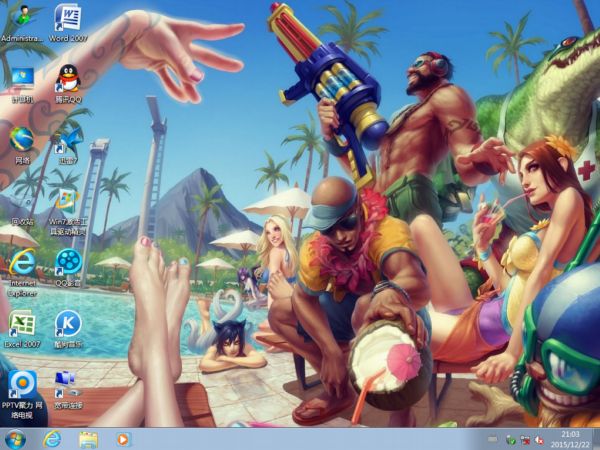Image resolution: width=600 pixels, height=450 pixels.
Task: Launch Internet Explorer from the desktop
Action: (x=22, y=265)
